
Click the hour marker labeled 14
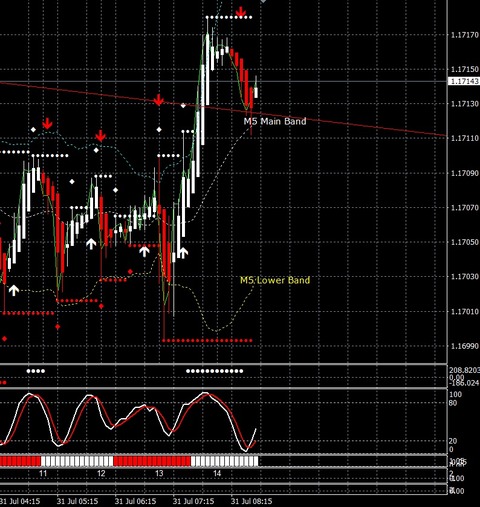tap(217, 473)
